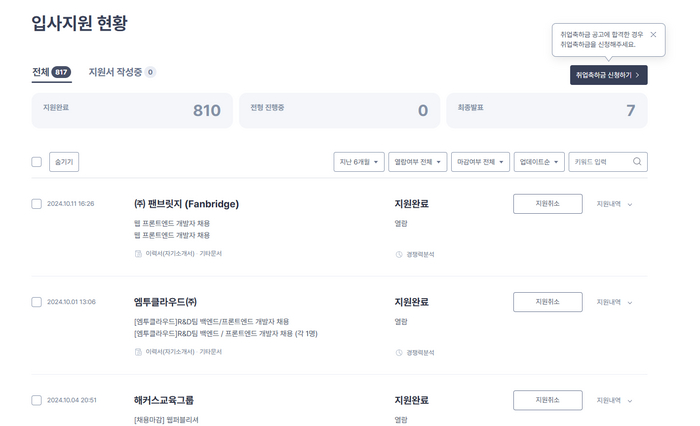The width and height of the screenshot is (700, 426).
Task: Switch to the 전체 tab
Action: 50,72
